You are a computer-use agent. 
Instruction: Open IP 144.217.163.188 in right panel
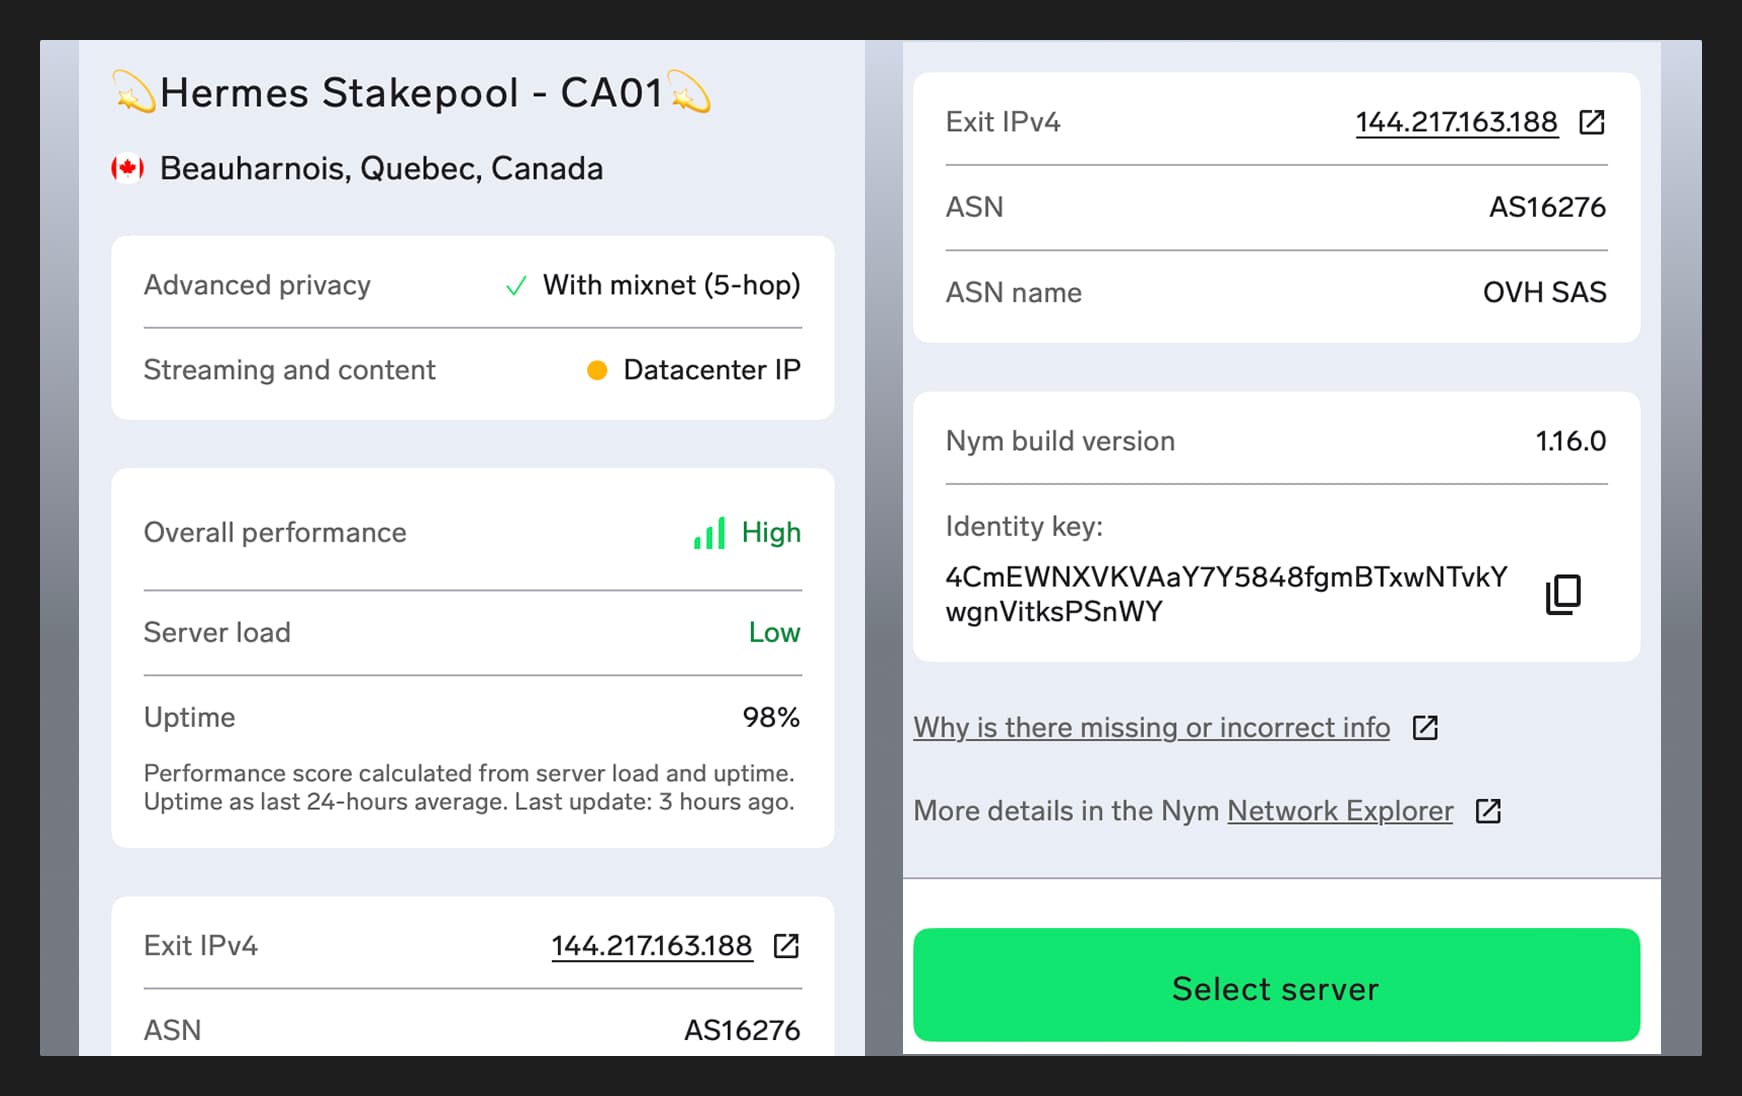pos(1456,122)
